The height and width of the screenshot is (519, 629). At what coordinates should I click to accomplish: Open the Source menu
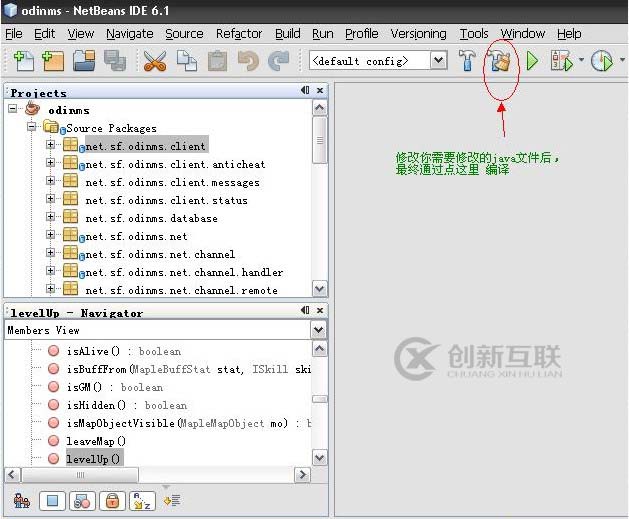(184, 34)
